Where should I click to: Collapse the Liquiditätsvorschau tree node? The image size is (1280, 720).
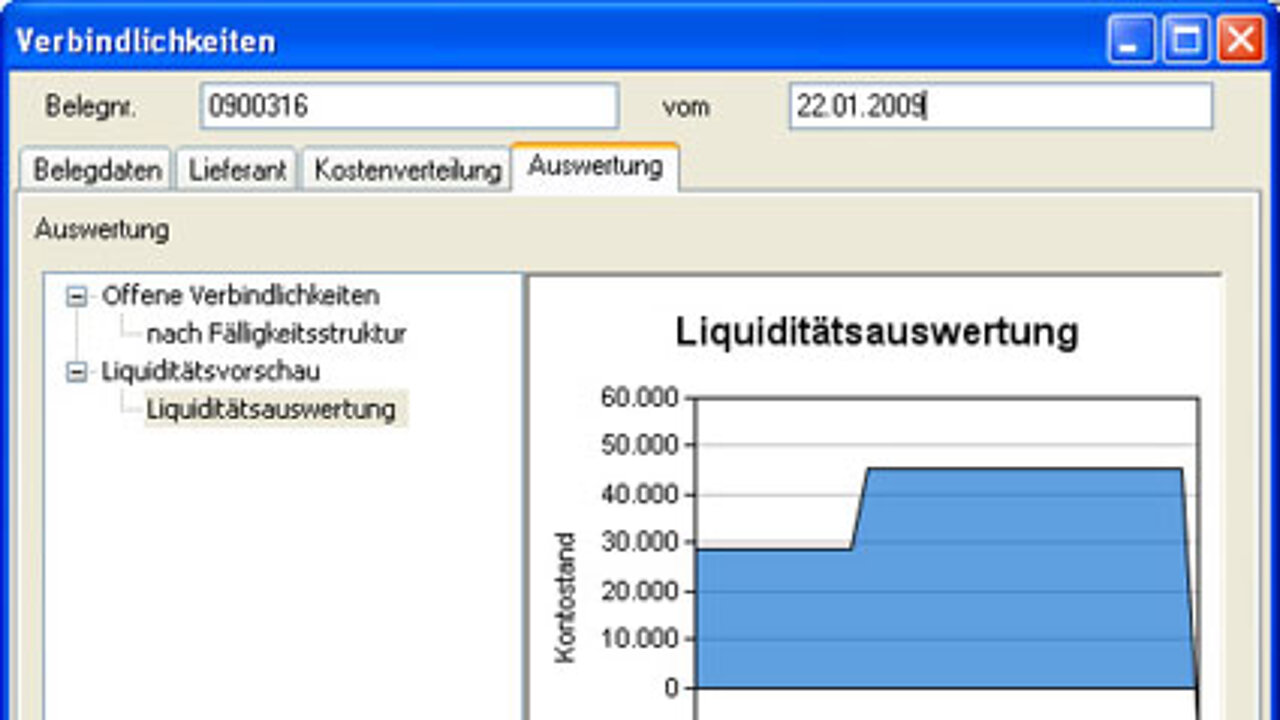tap(76, 372)
